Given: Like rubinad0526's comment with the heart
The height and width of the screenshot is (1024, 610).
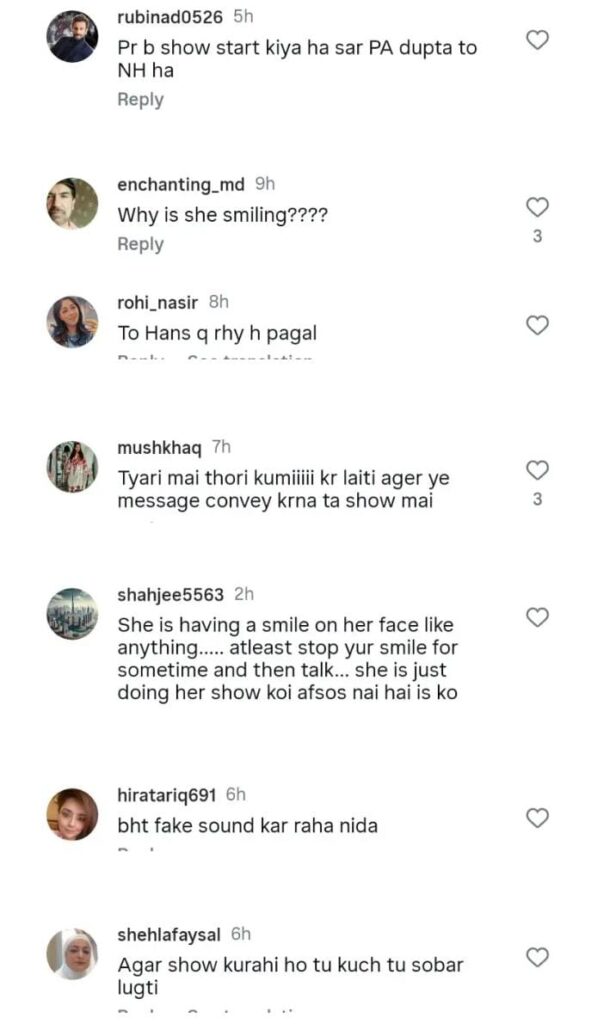Looking at the screenshot, I should [x=537, y=40].
